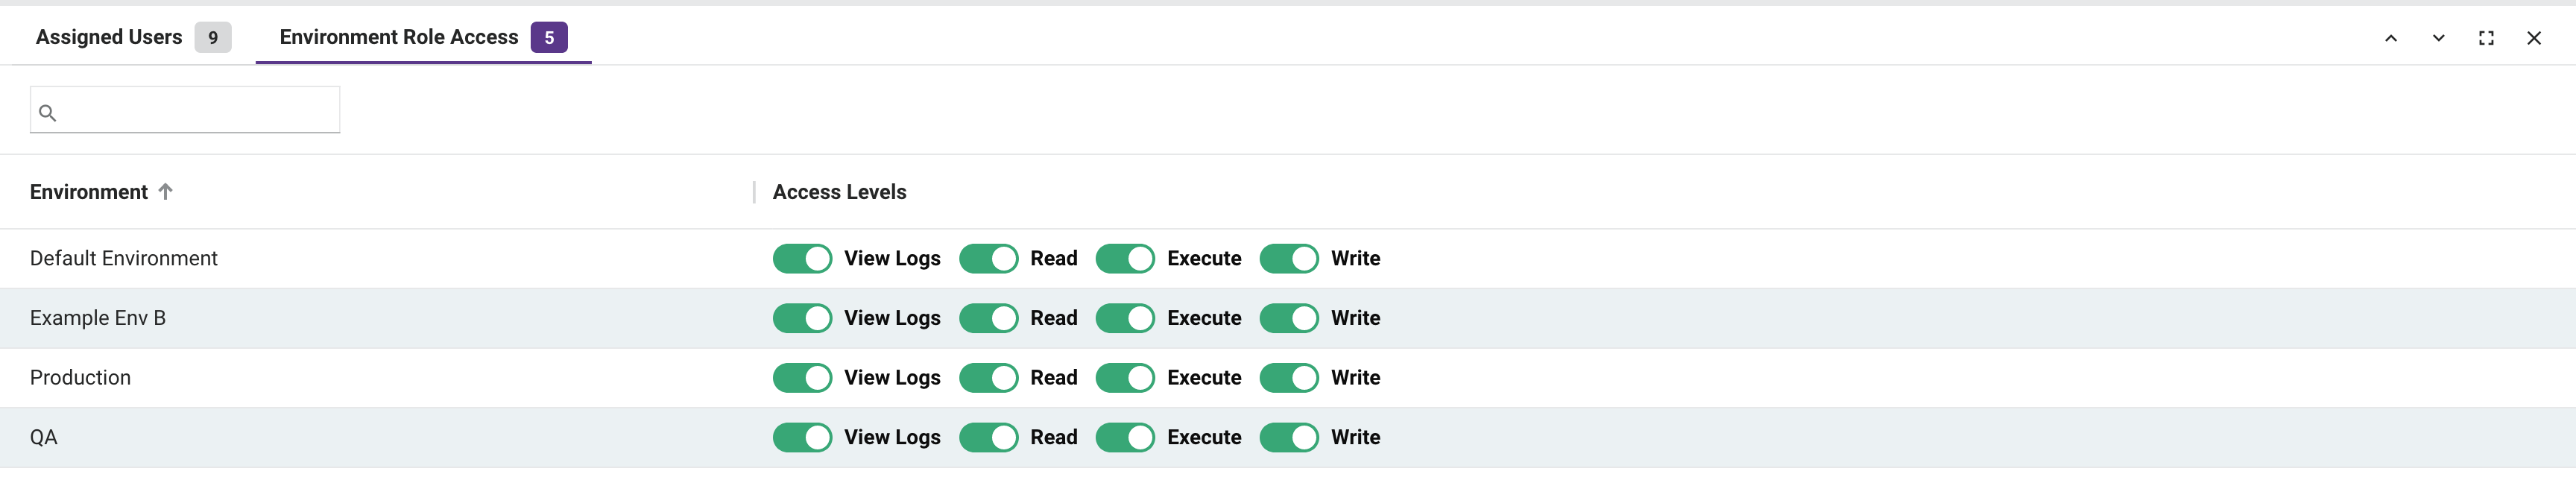Click the Access Levels column header
The image size is (2576, 477).
839,192
